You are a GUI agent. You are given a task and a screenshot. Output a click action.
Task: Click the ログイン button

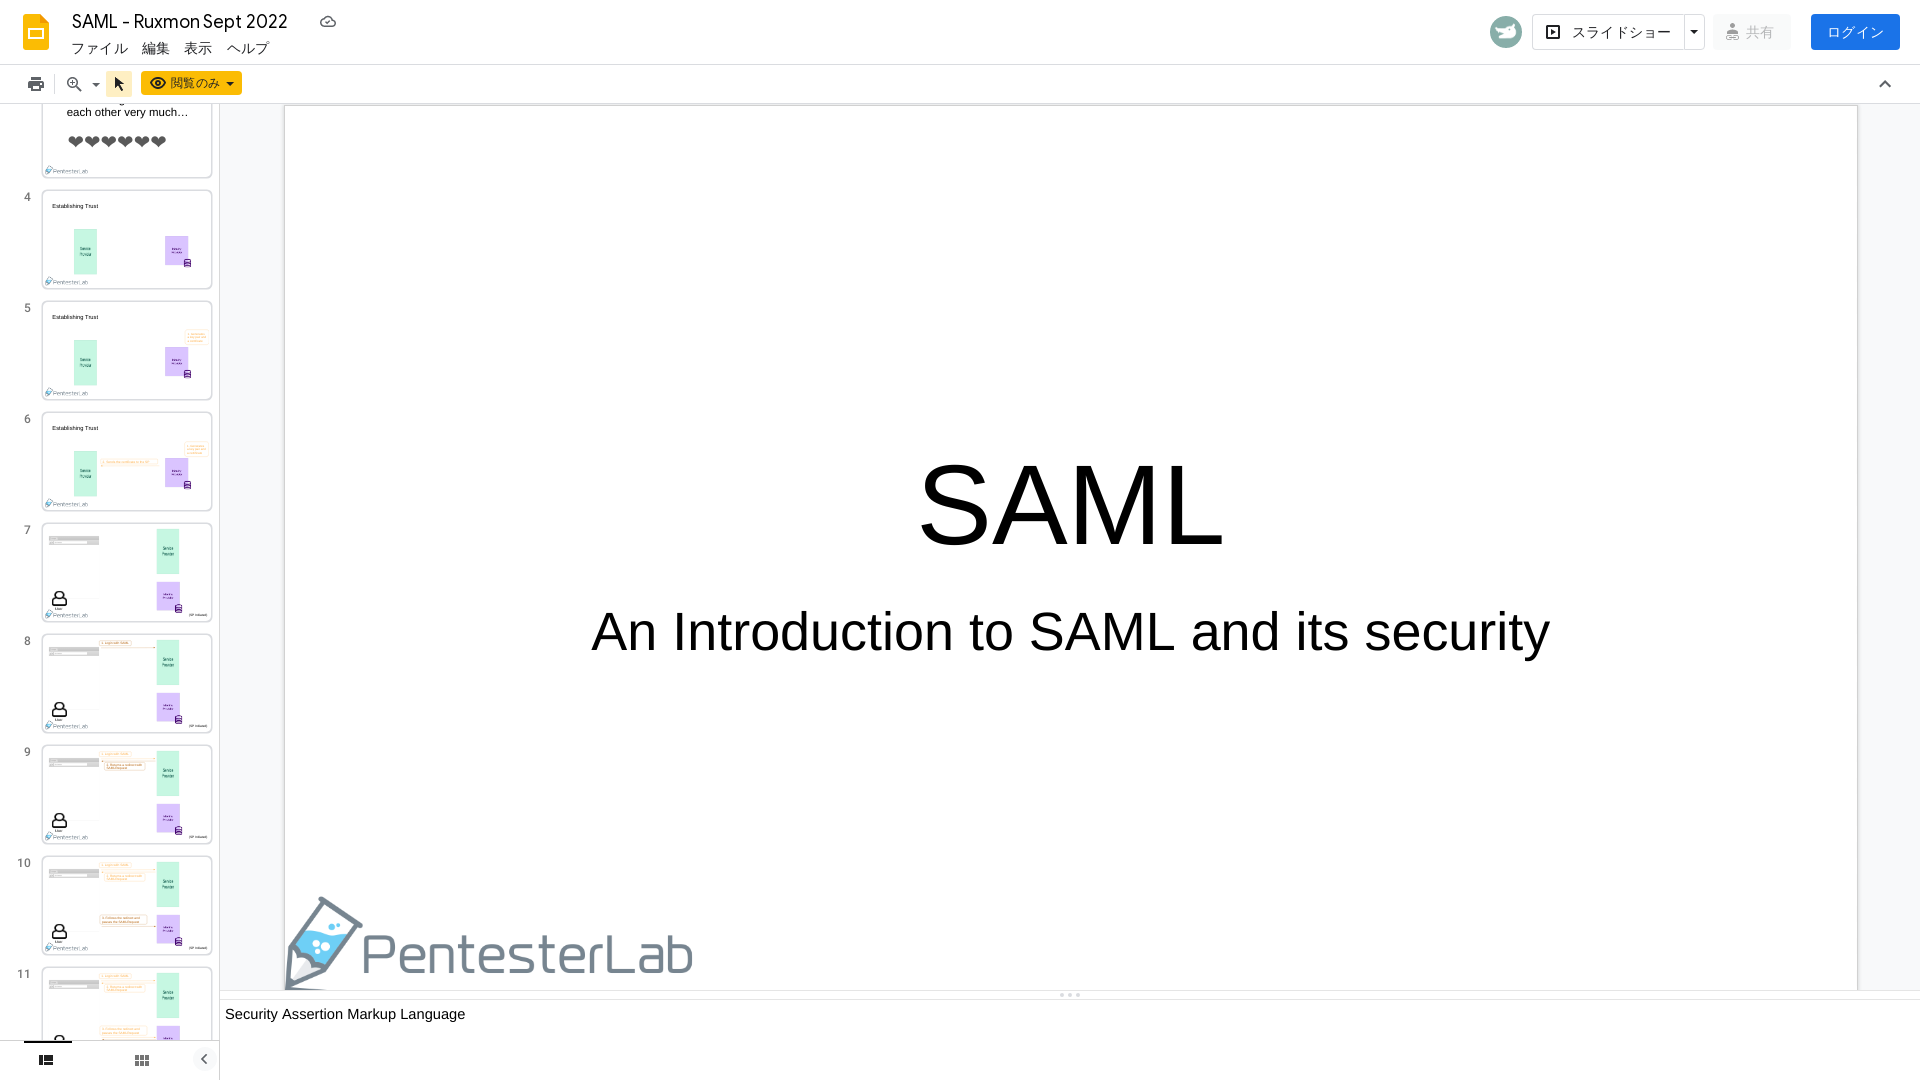click(1854, 31)
